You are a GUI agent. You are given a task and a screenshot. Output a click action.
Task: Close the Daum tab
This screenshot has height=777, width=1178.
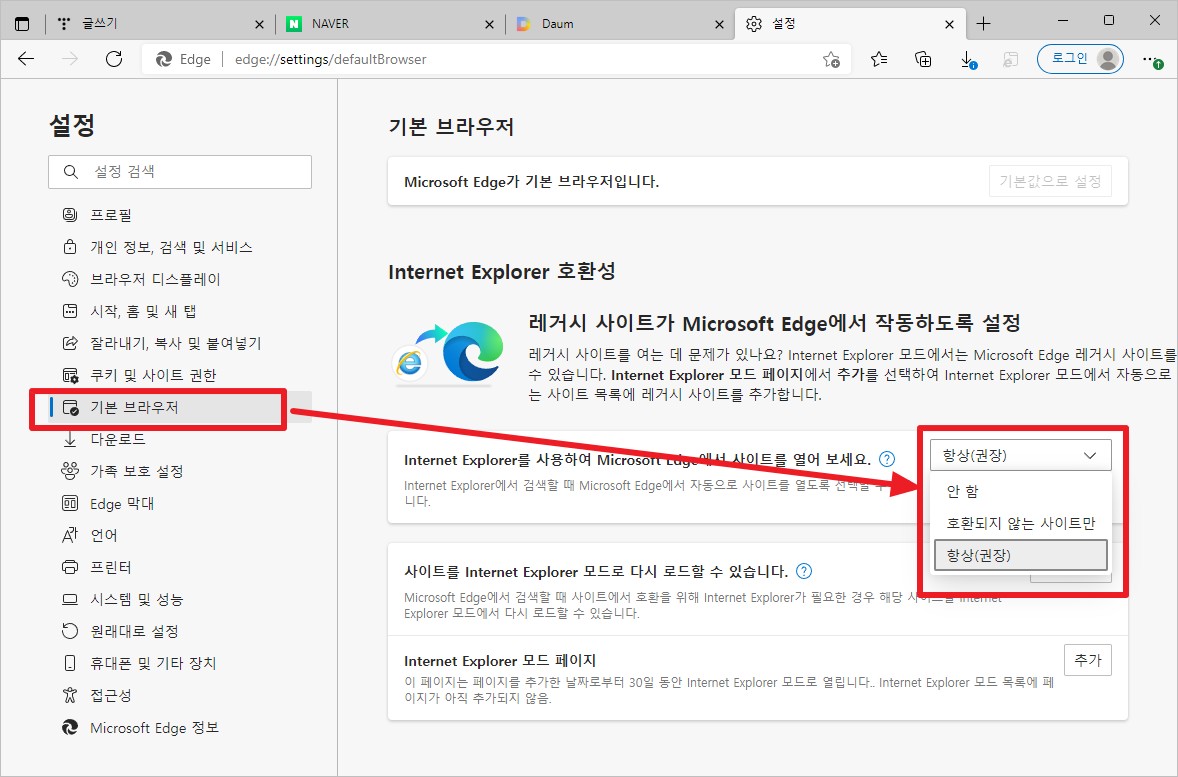pos(719,24)
